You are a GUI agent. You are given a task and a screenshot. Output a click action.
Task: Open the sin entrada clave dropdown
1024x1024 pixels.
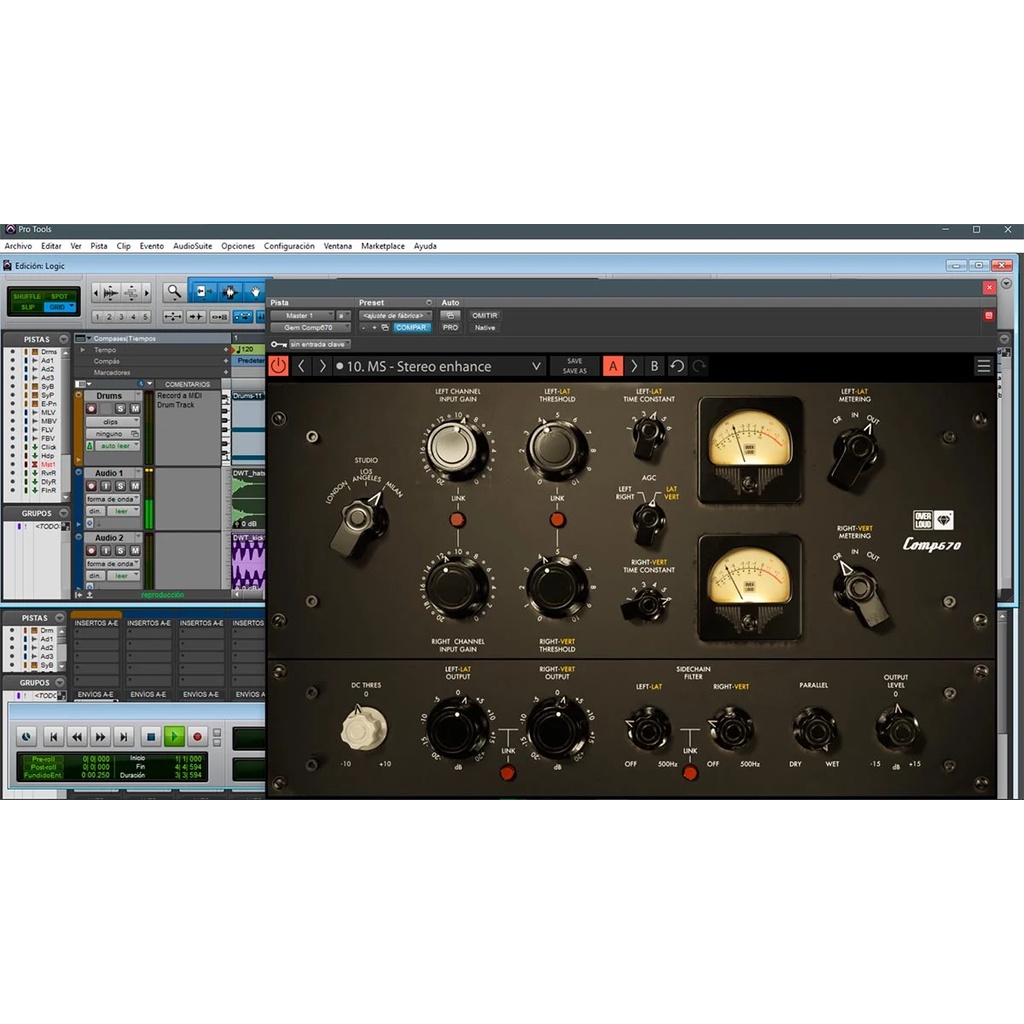(319, 344)
